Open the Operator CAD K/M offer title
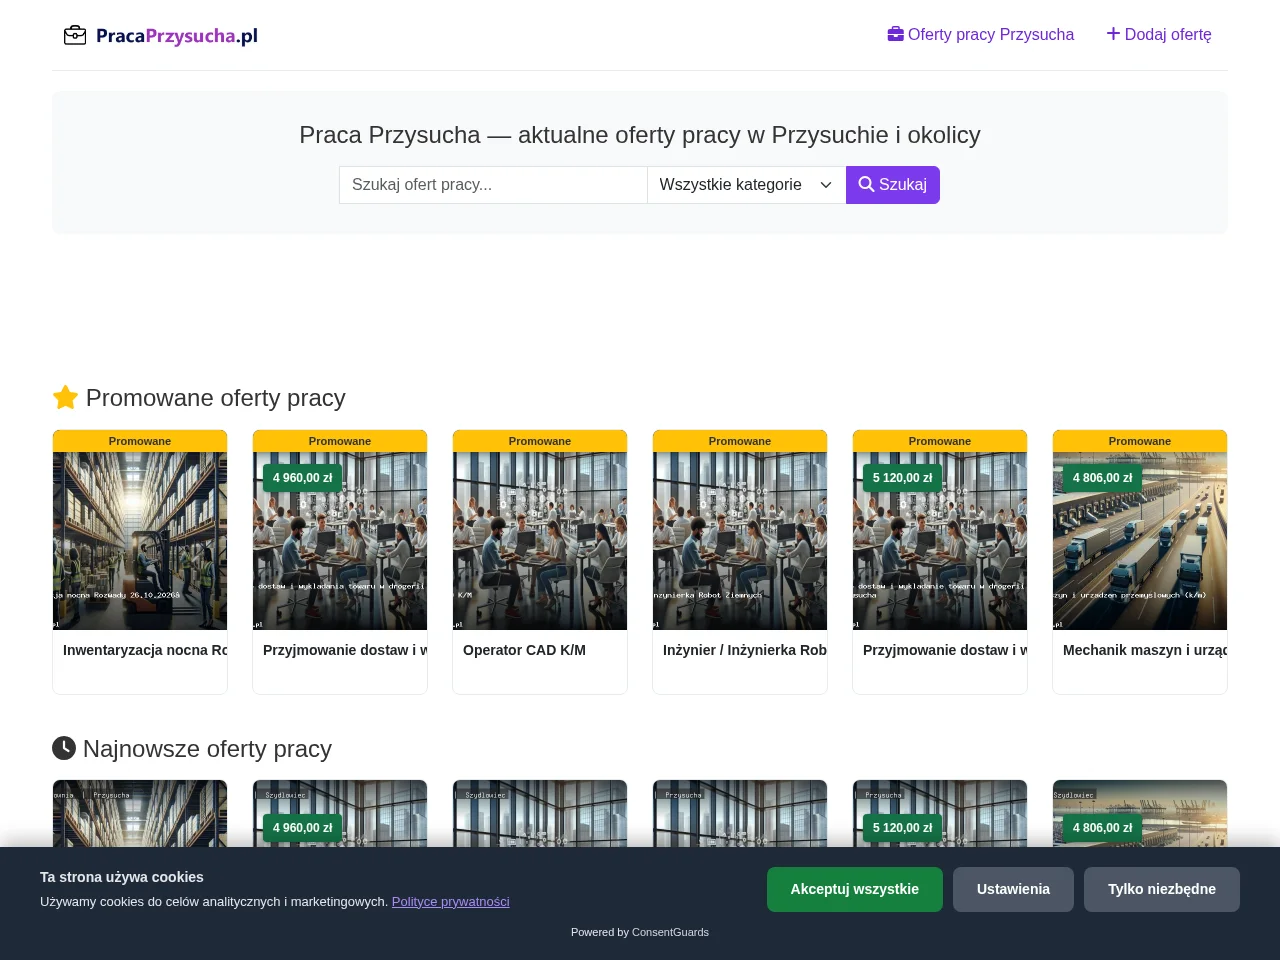Viewport: 1280px width, 960px height. pos(524,650)
